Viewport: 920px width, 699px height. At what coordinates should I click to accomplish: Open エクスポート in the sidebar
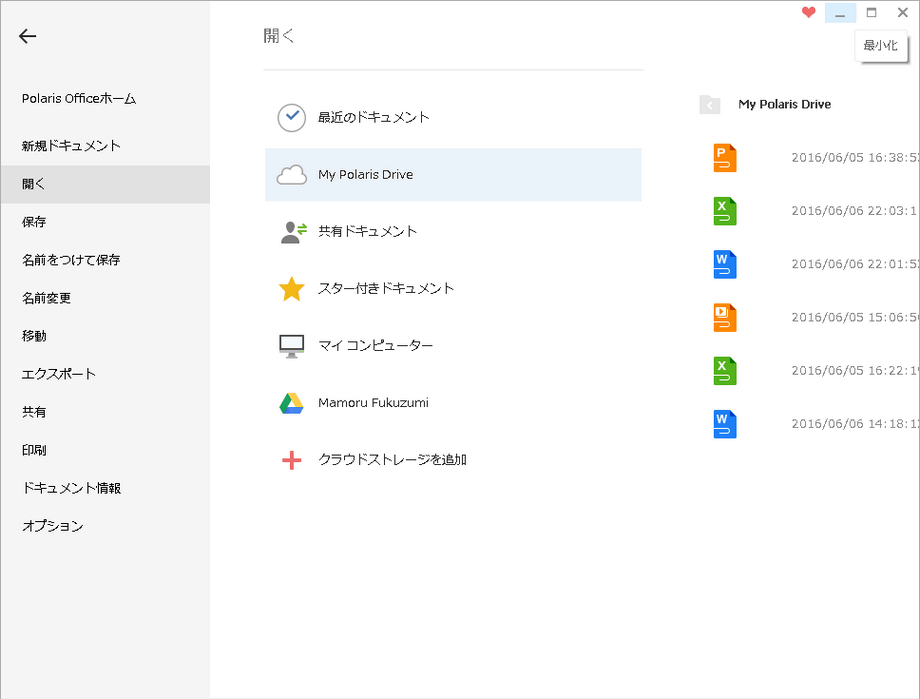point(106,374)
